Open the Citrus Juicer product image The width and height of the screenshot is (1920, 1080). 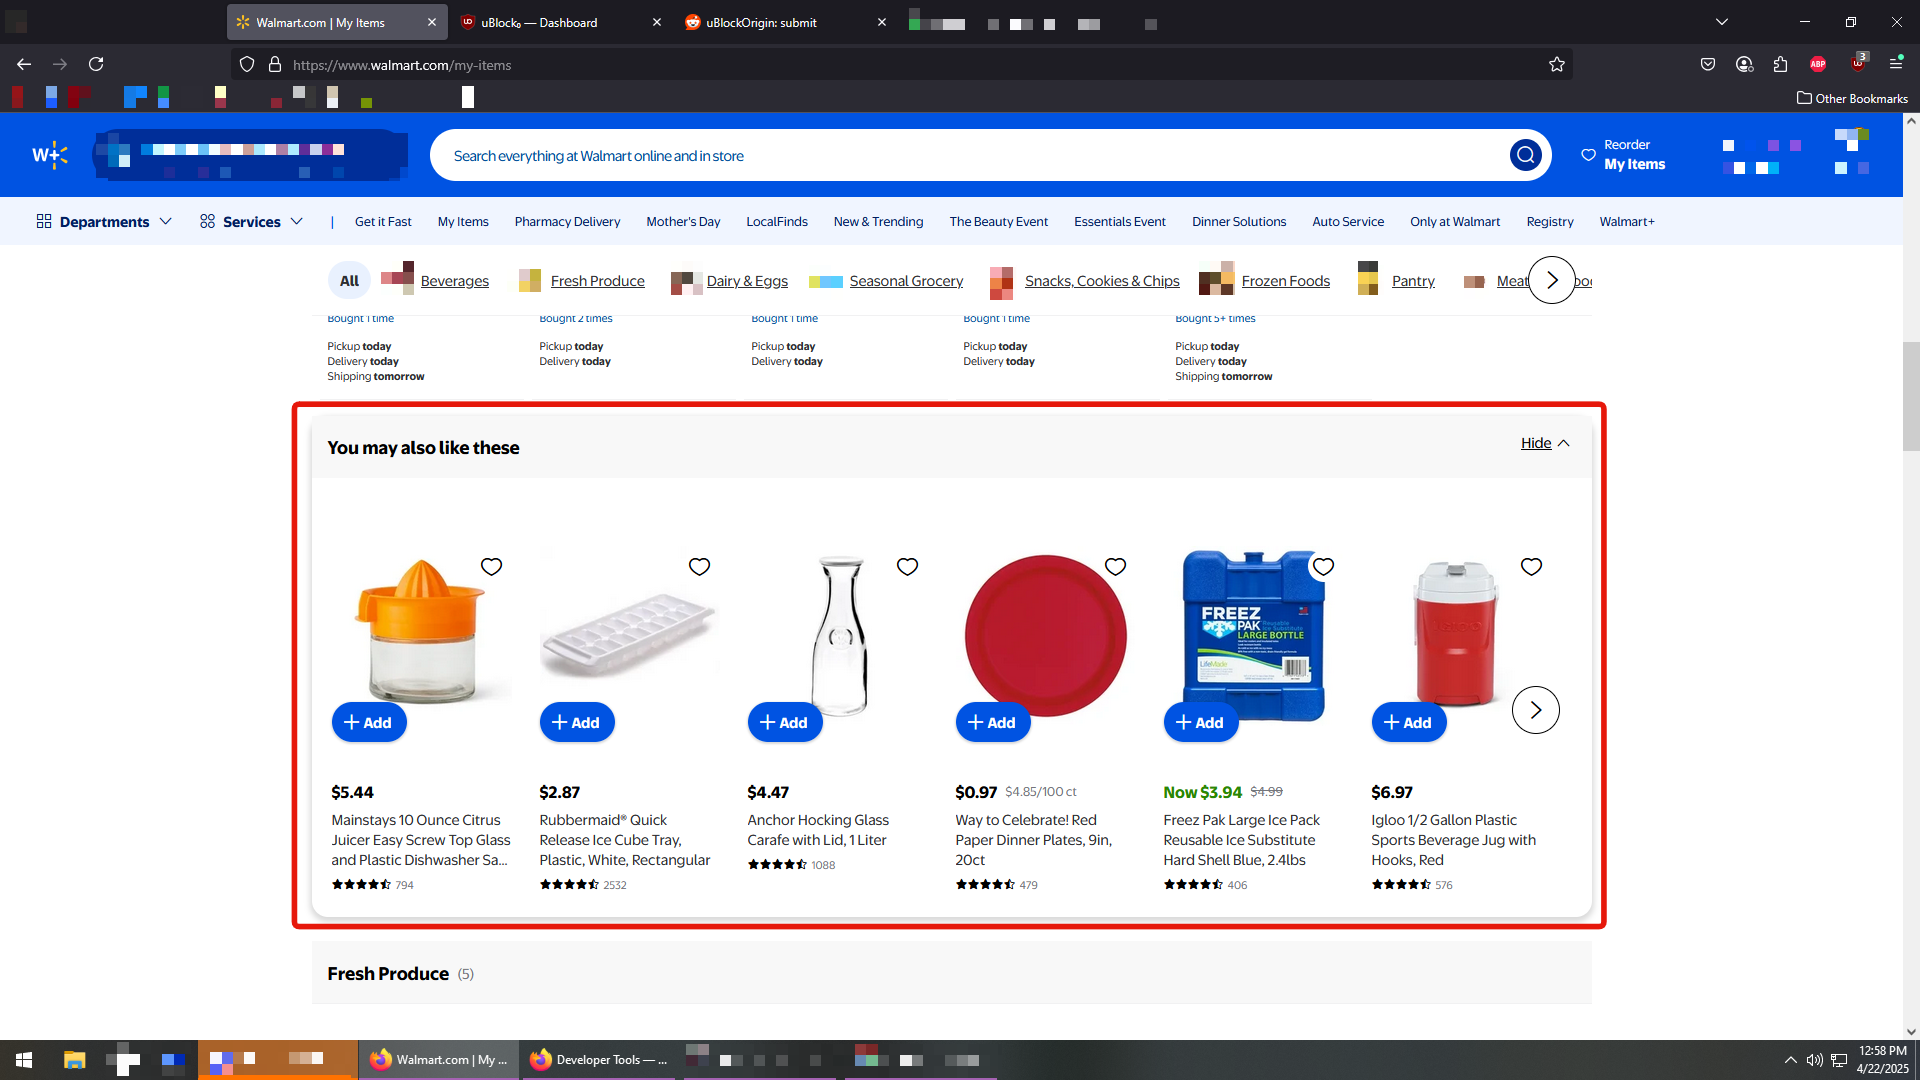pos(421,632)
